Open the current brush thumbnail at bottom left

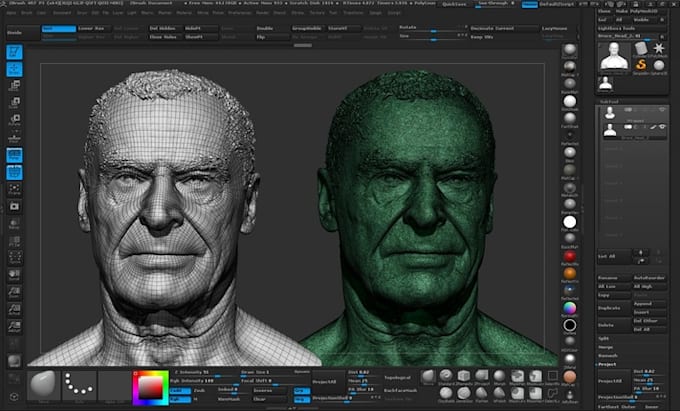click(43, 385)
